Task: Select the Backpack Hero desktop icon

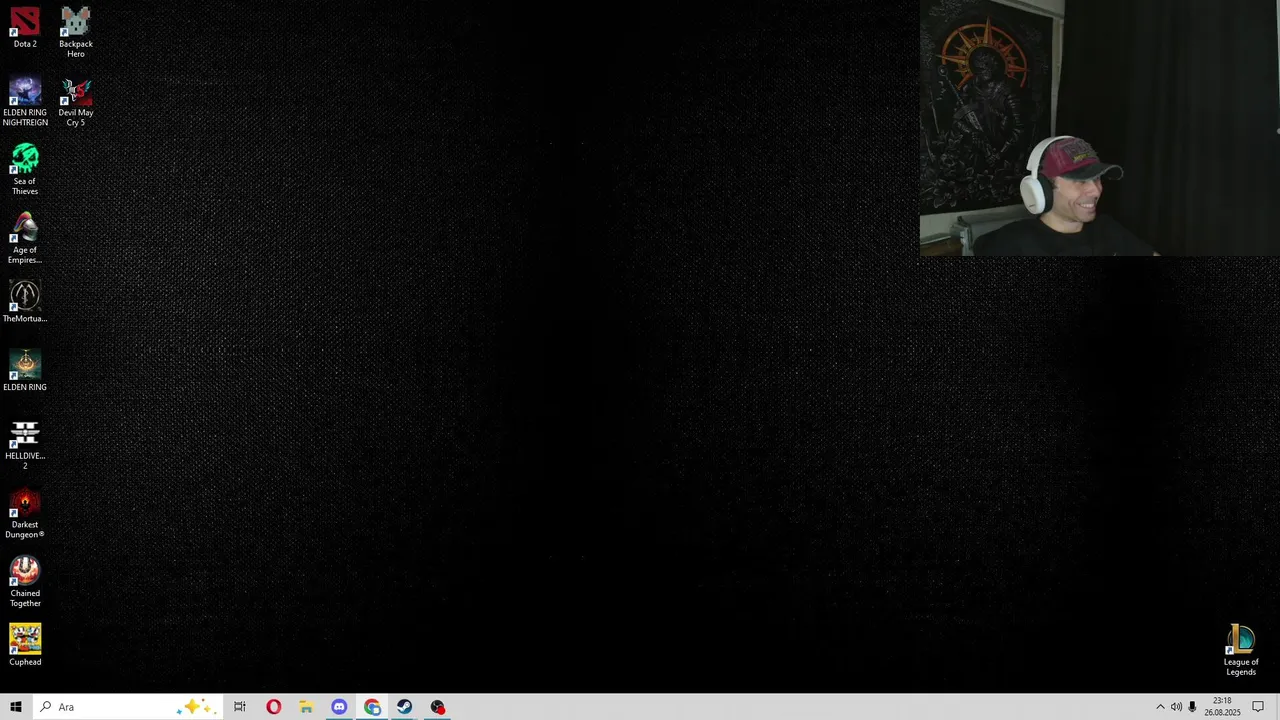Action: click(76, 33)
